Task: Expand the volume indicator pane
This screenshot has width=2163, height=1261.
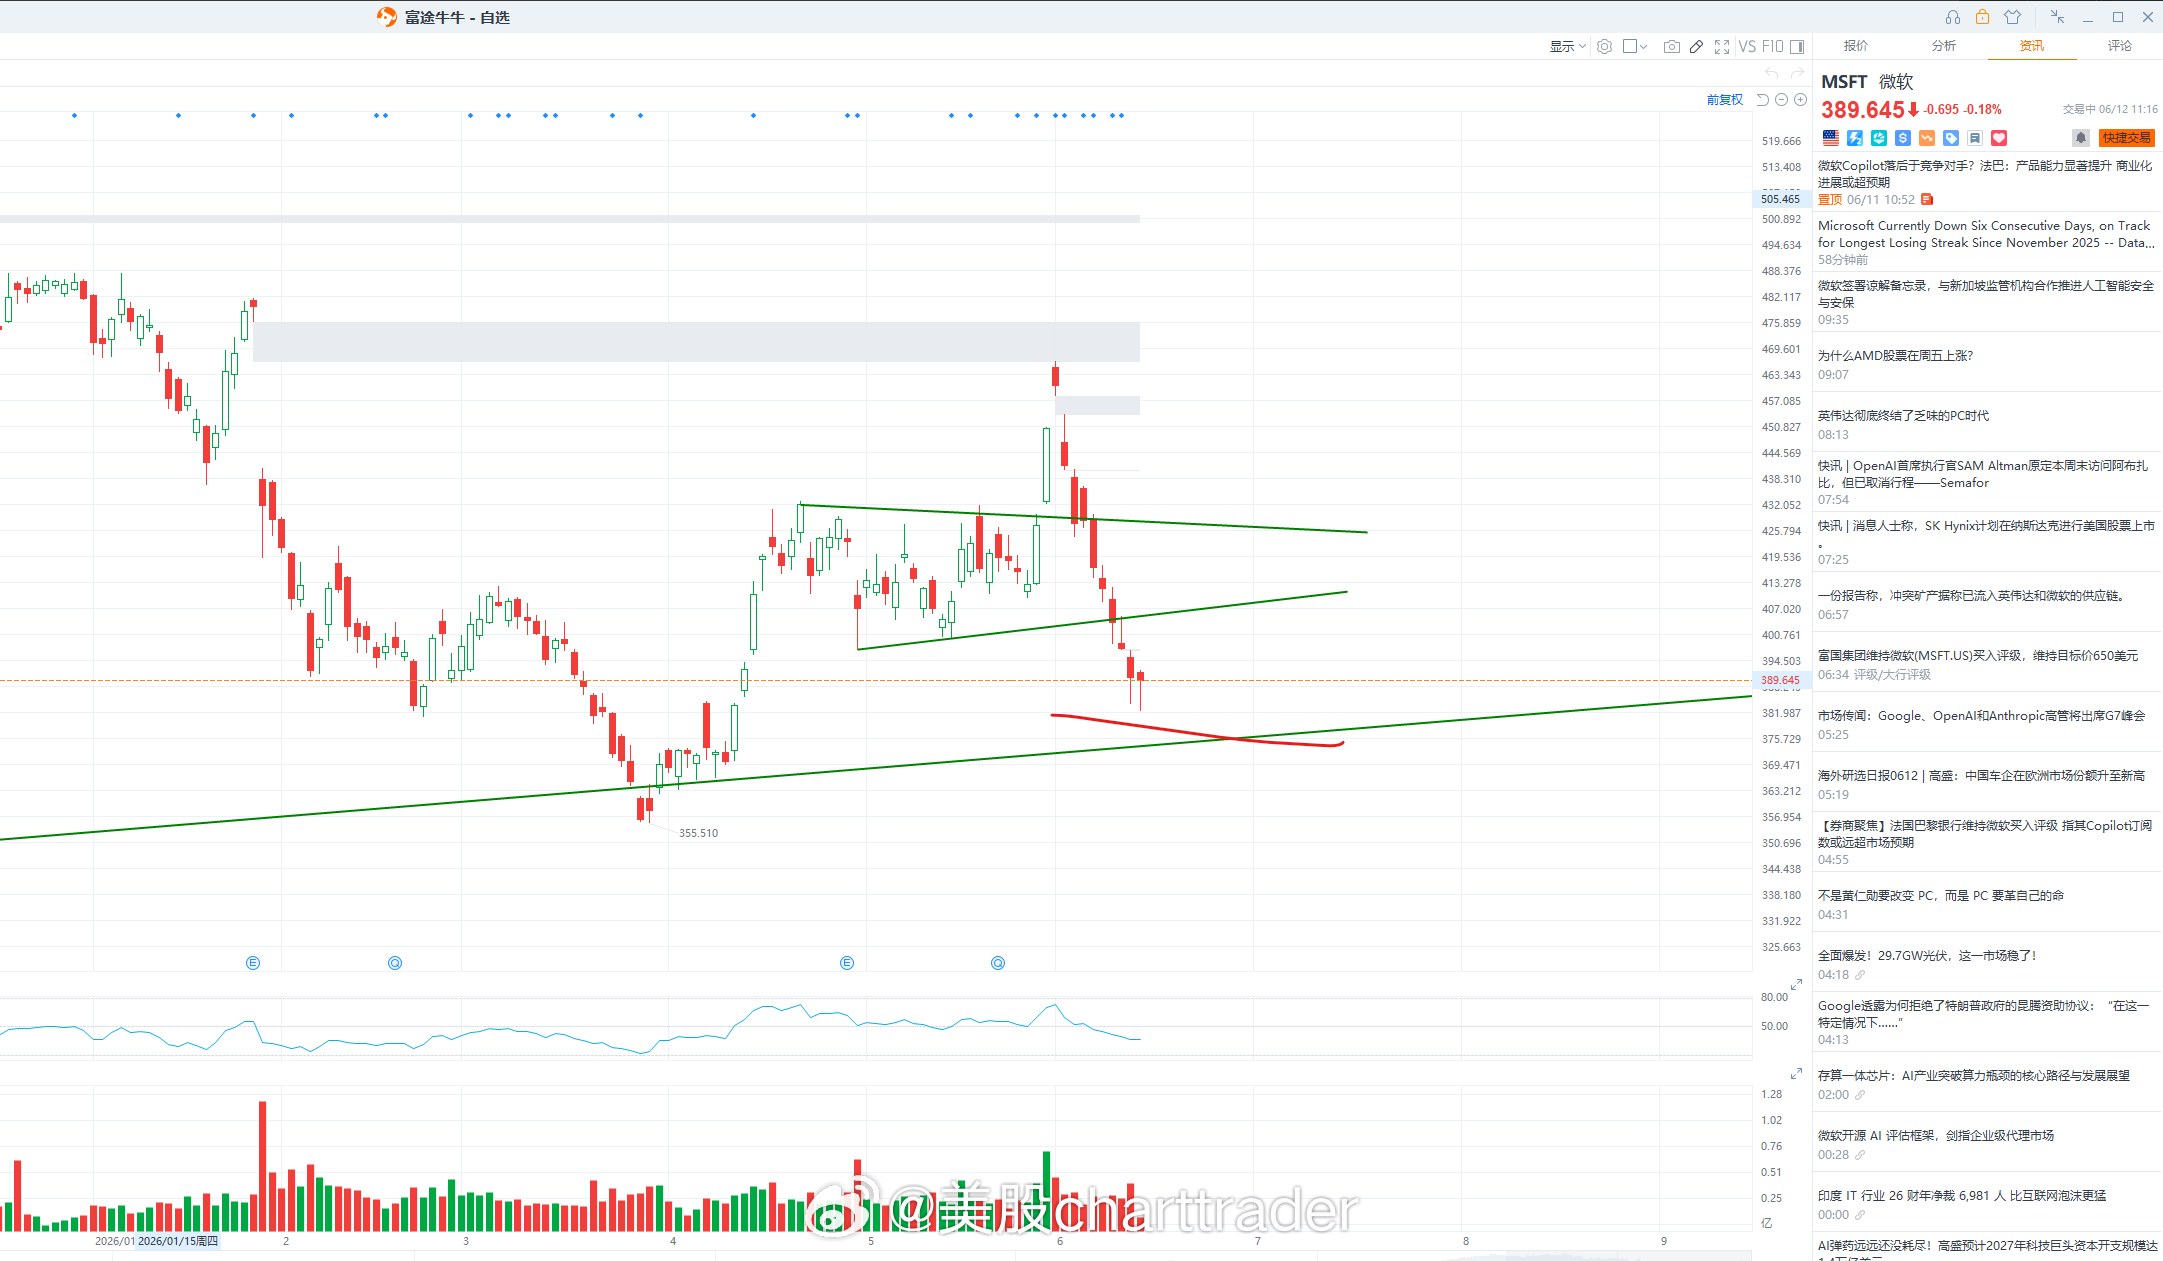Action: [1796, 1073]
